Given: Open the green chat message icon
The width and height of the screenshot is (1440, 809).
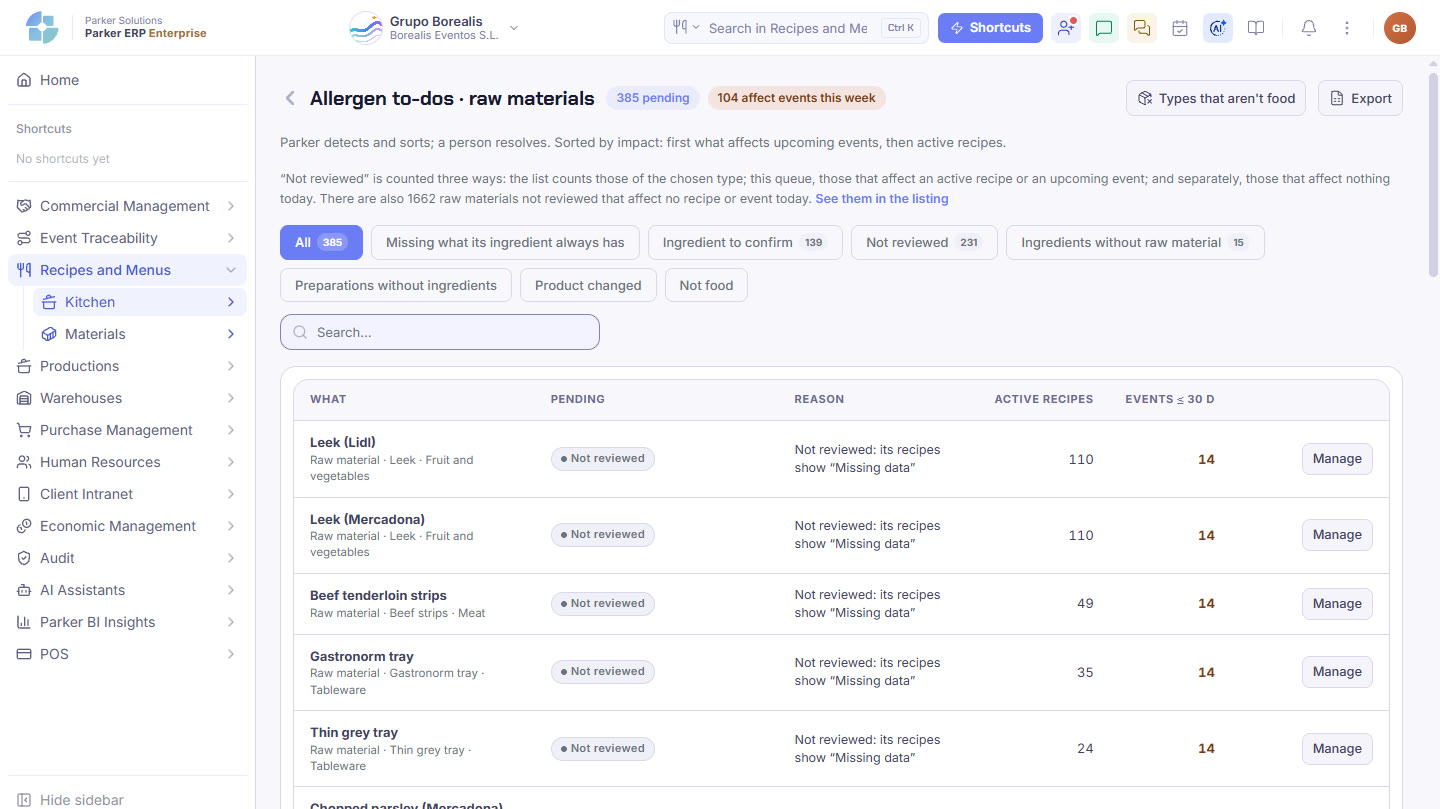Looking at the screenshot, I should pos(1104,28).
